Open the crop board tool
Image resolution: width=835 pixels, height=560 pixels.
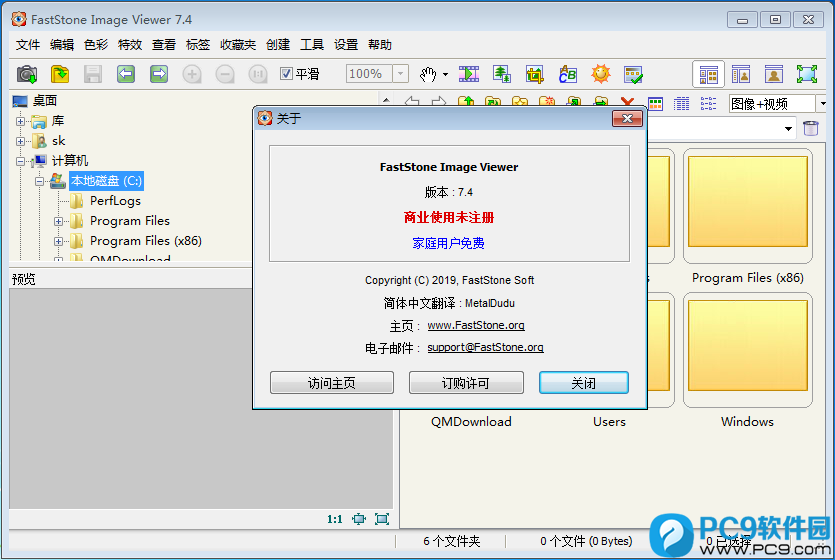tap(535, 74)
